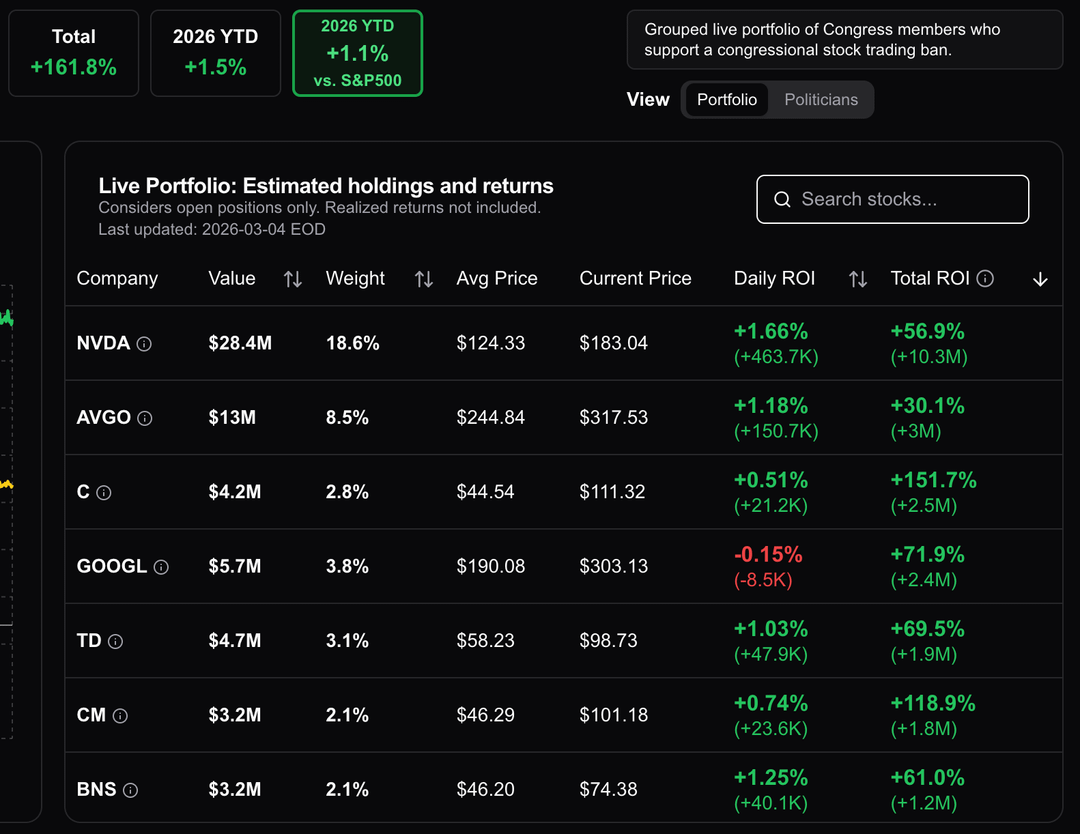
Task: Click the info icon beside AVGO
Action: (145, 418)
